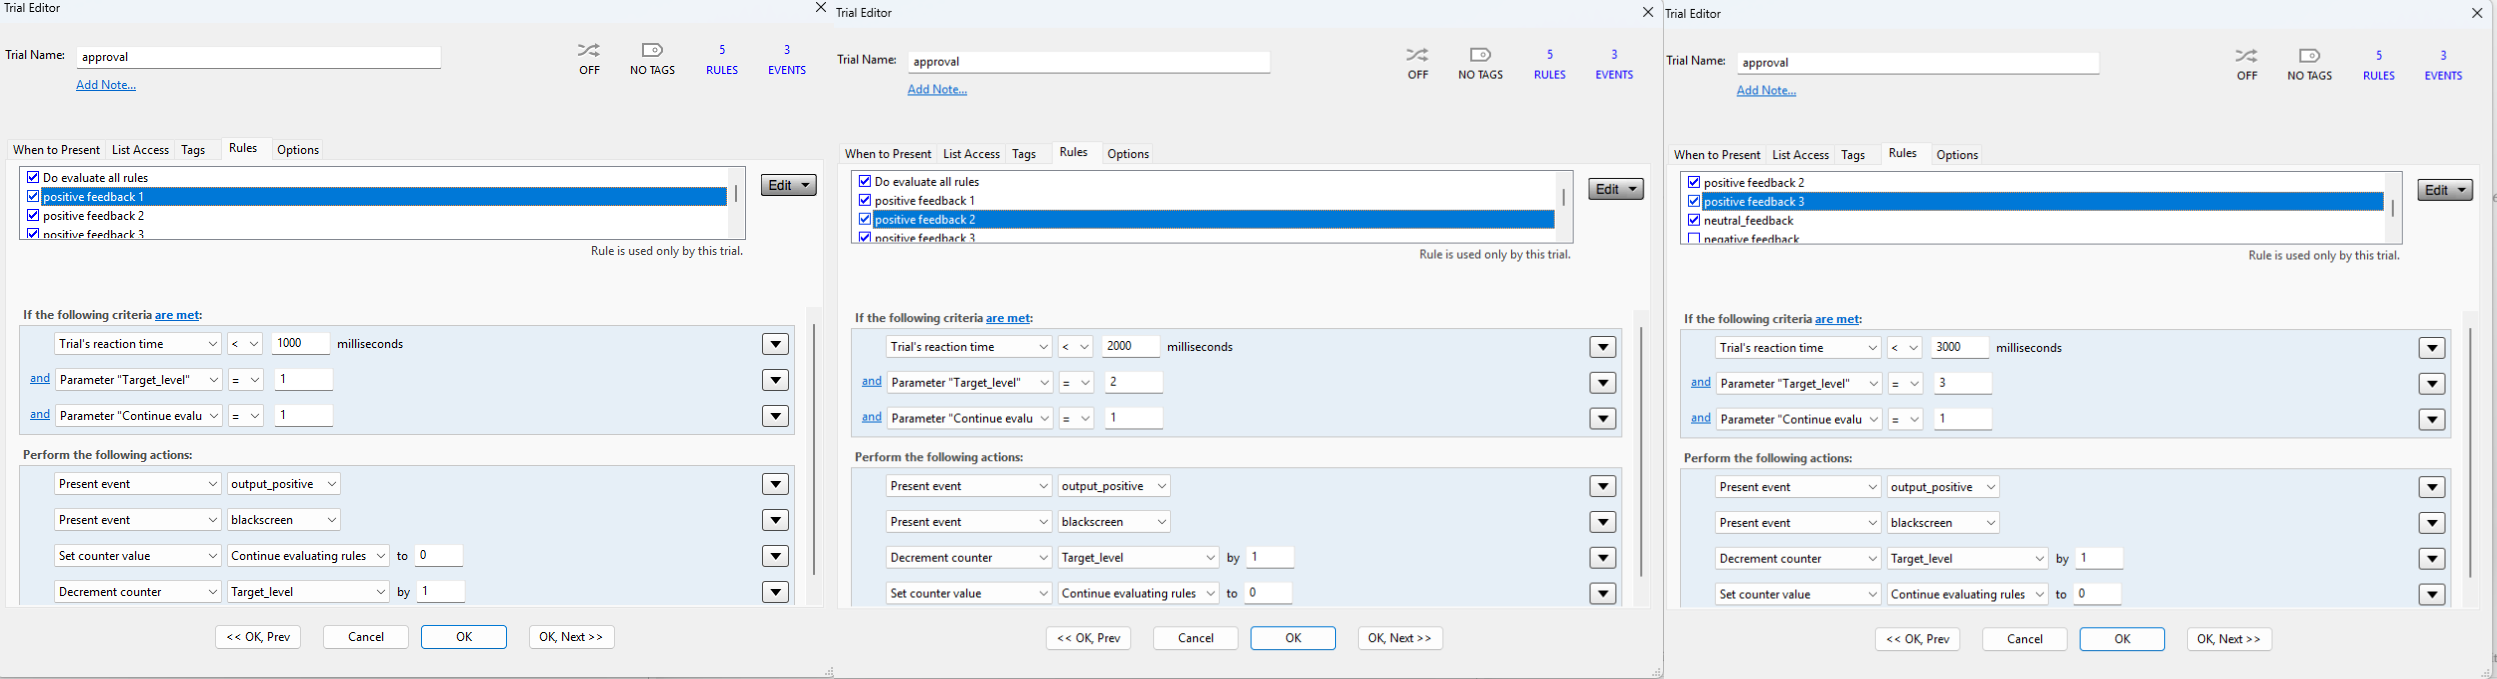This screenshot has width=2497, height=679.
Task: Enable the negative feedback rule checkbox
Action: coord(1693,239)
